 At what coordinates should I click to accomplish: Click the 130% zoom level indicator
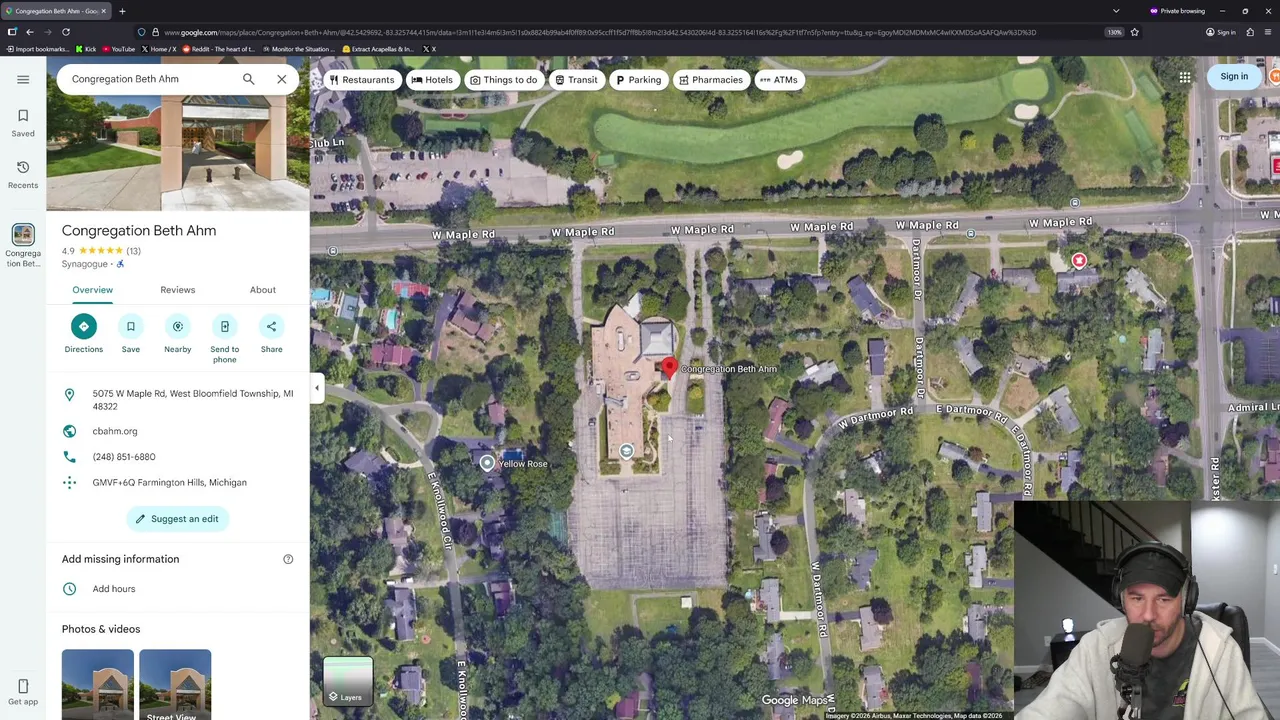coord(1114,32)
